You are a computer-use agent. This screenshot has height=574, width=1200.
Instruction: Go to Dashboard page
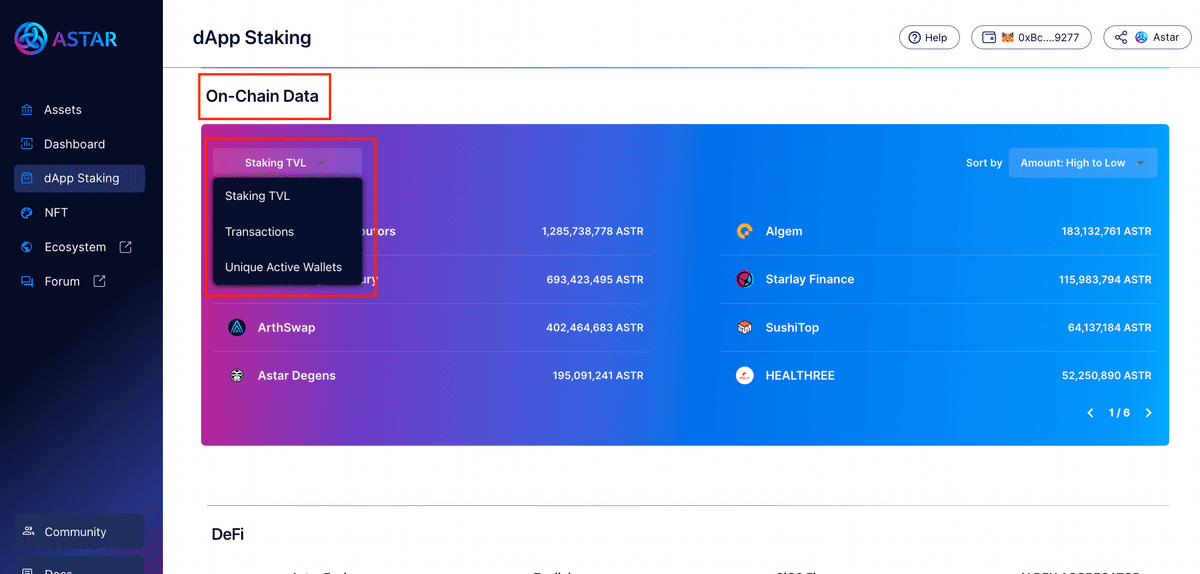[79, 144]
